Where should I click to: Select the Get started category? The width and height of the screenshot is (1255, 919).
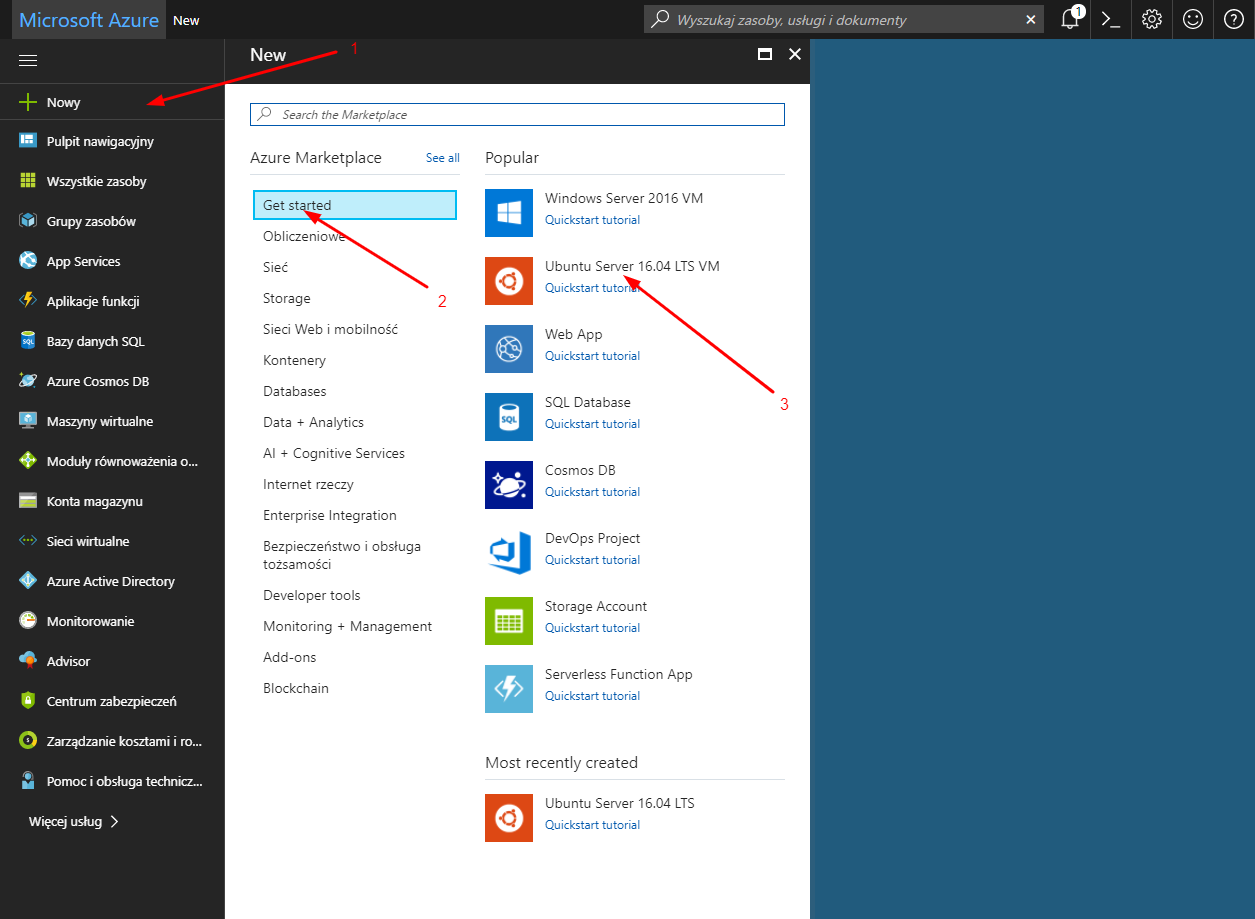(355, 205)
